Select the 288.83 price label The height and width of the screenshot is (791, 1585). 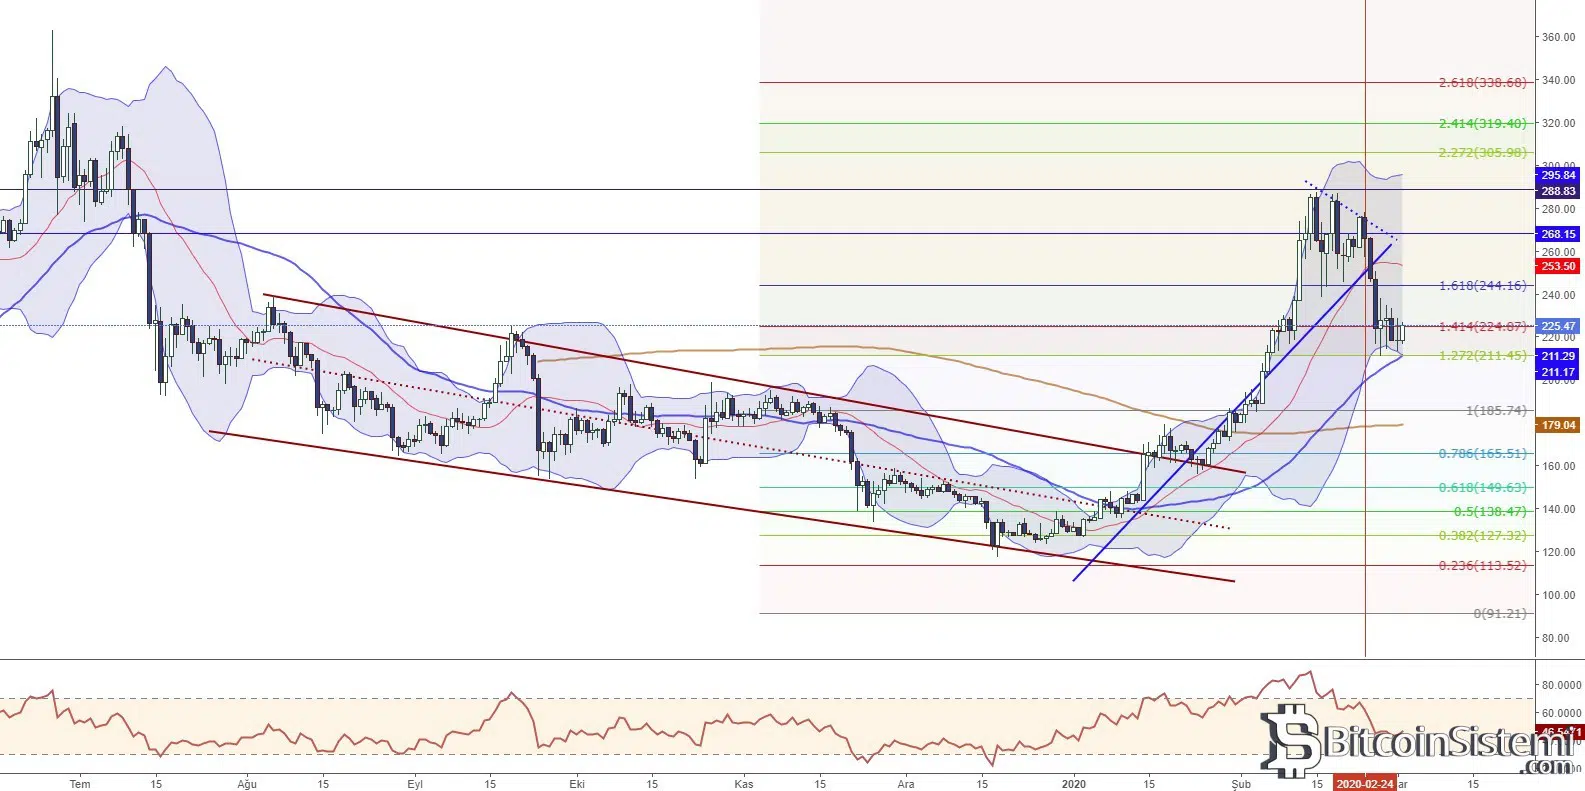click(1557, 191)
